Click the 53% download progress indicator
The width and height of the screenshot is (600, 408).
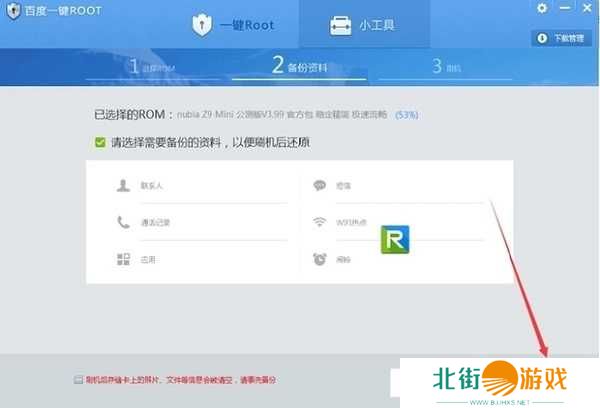tap(407, 115)
